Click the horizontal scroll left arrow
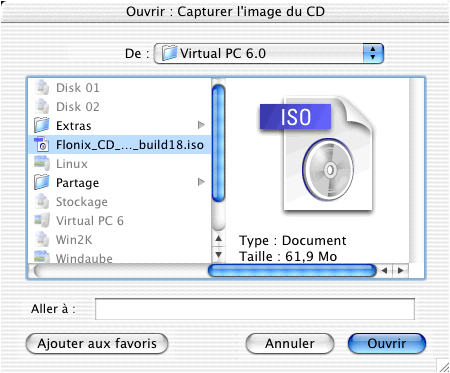 (384, 270)
